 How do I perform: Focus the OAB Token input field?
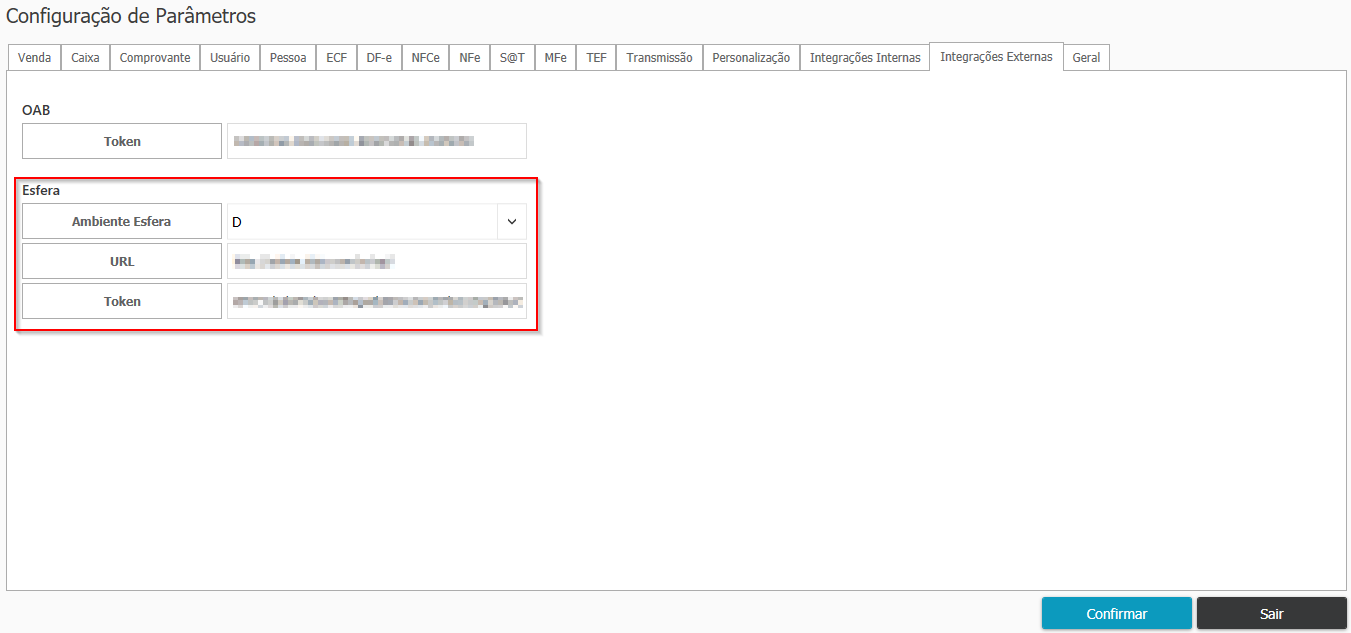[x=377, y=141]
